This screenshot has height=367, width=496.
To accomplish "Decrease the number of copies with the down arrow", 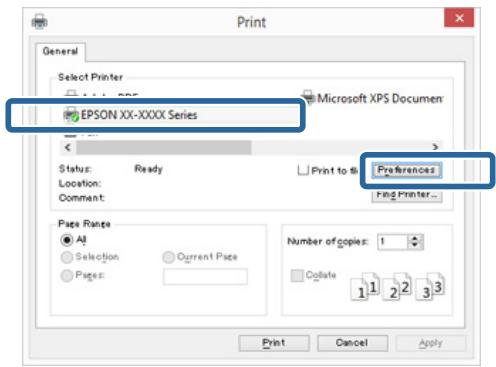I will [x=415, y=245].
